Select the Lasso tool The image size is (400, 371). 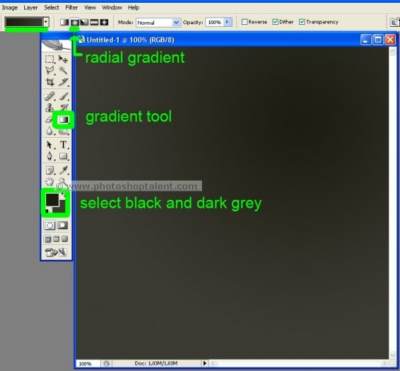point(50,70)
